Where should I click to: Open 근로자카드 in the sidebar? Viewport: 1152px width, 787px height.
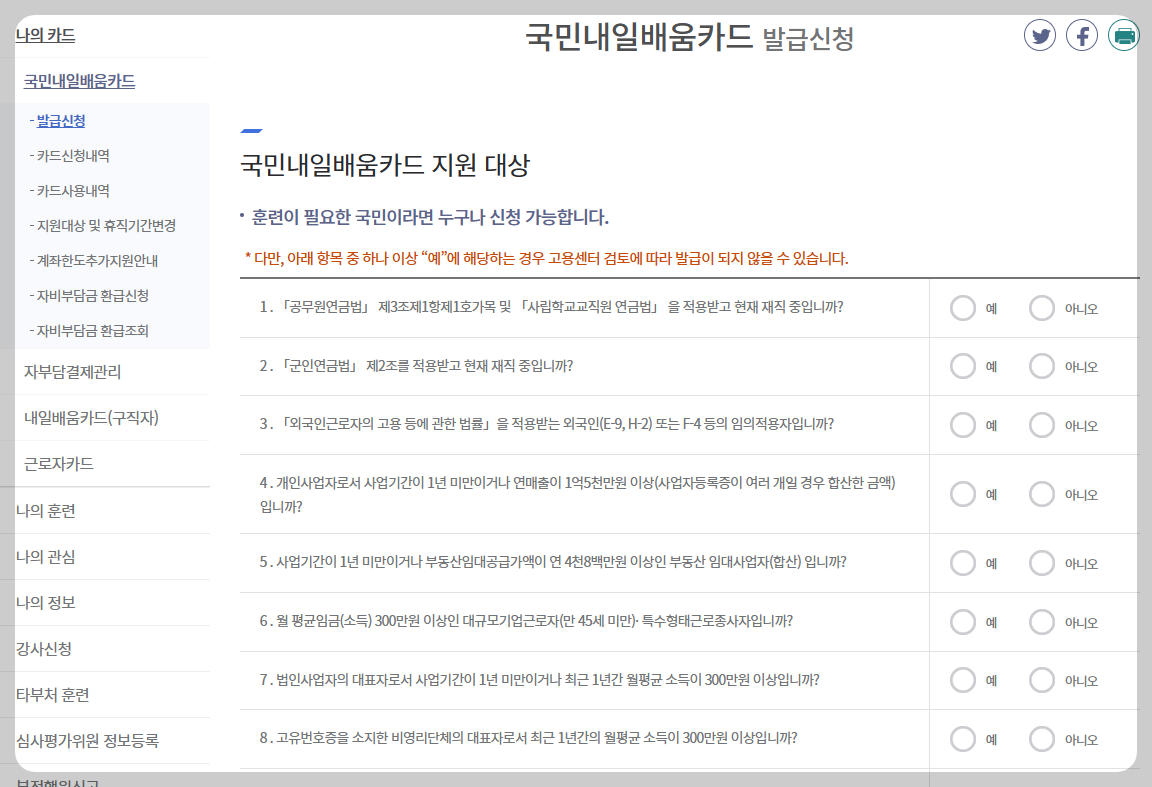(59, 464)
